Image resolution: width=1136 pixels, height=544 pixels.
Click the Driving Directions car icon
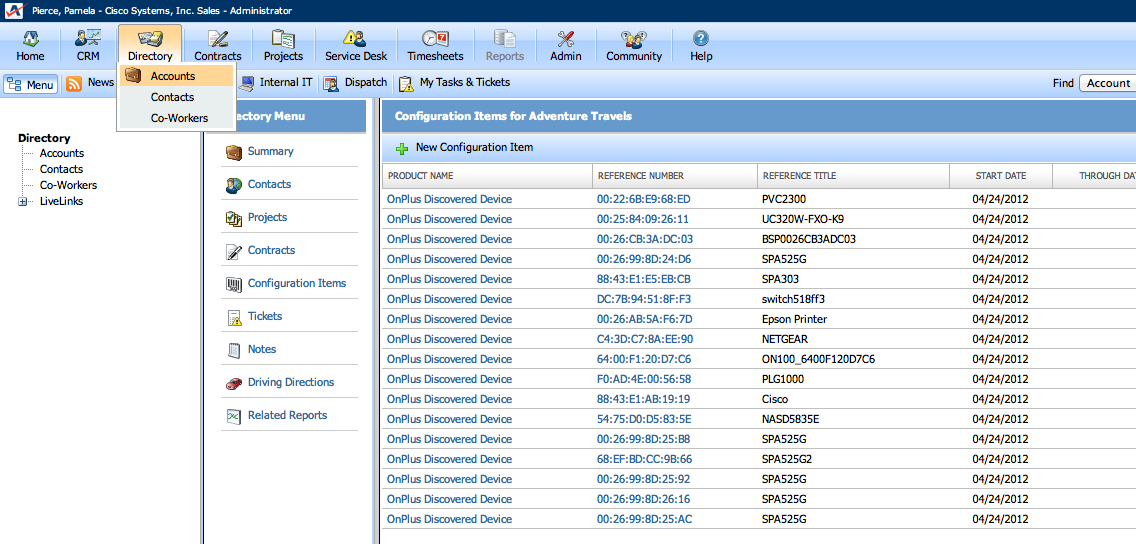[x=233, y=382]
